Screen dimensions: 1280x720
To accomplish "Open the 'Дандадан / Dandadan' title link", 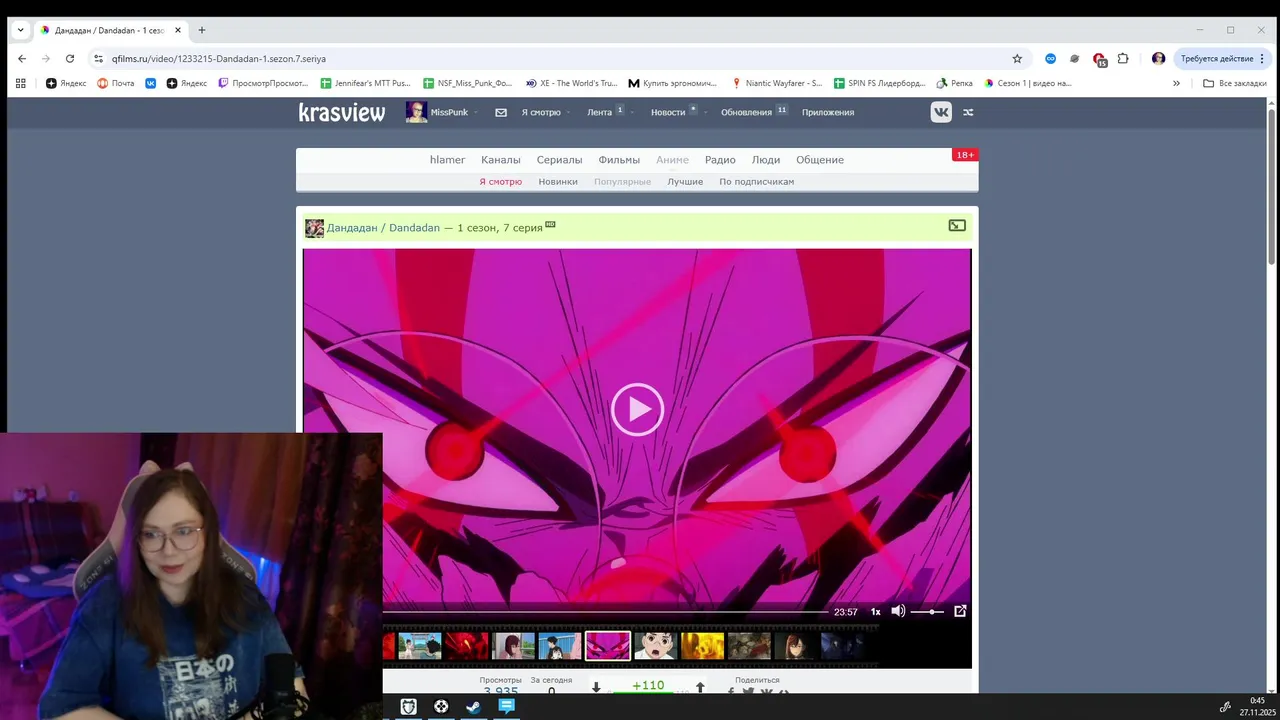I will (383, 228).
